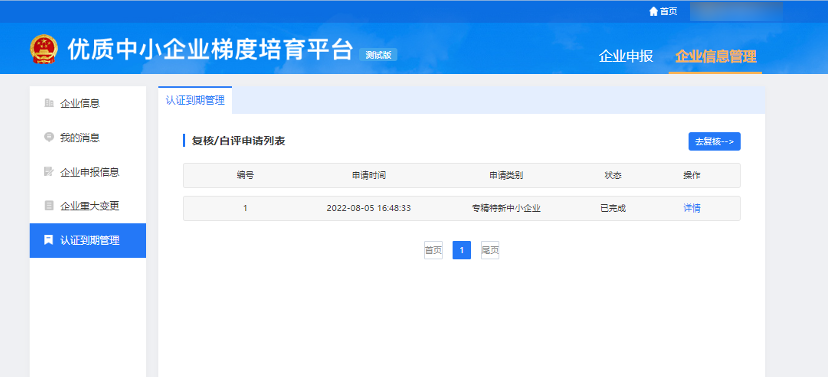This screenshot has width=828, height=377.
Task: Click row number 1 in 编号 column
Action: (x=245, y=208)
